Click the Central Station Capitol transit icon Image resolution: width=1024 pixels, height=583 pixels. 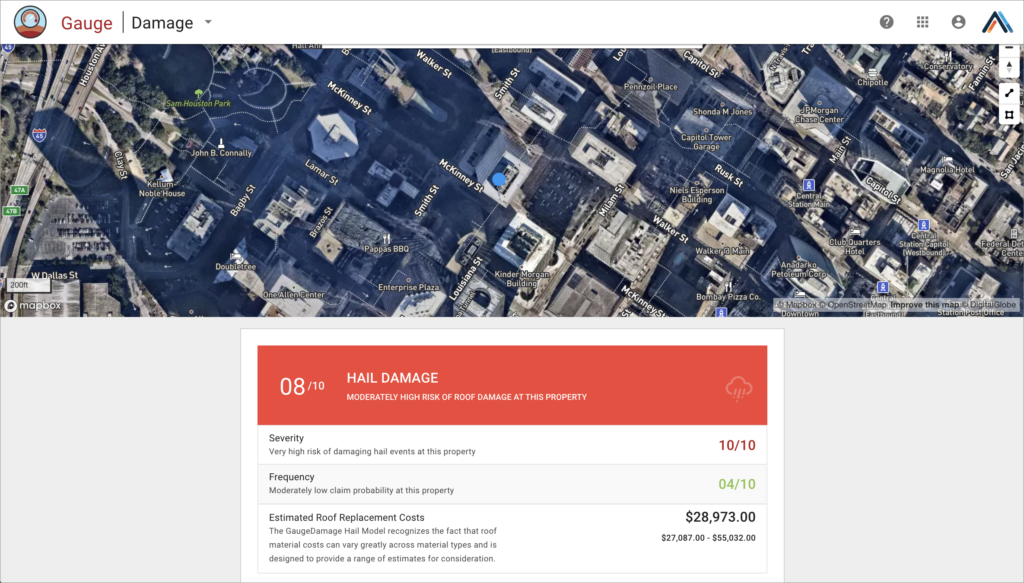coord(923,225)
